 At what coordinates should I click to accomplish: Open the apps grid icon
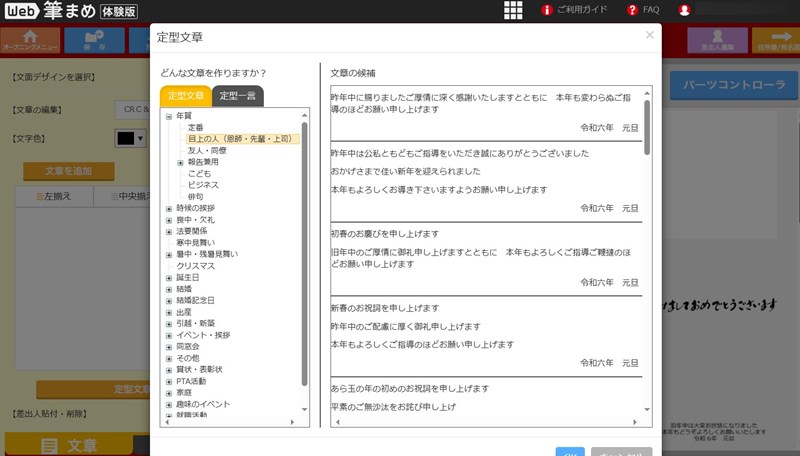click(513, 10)
